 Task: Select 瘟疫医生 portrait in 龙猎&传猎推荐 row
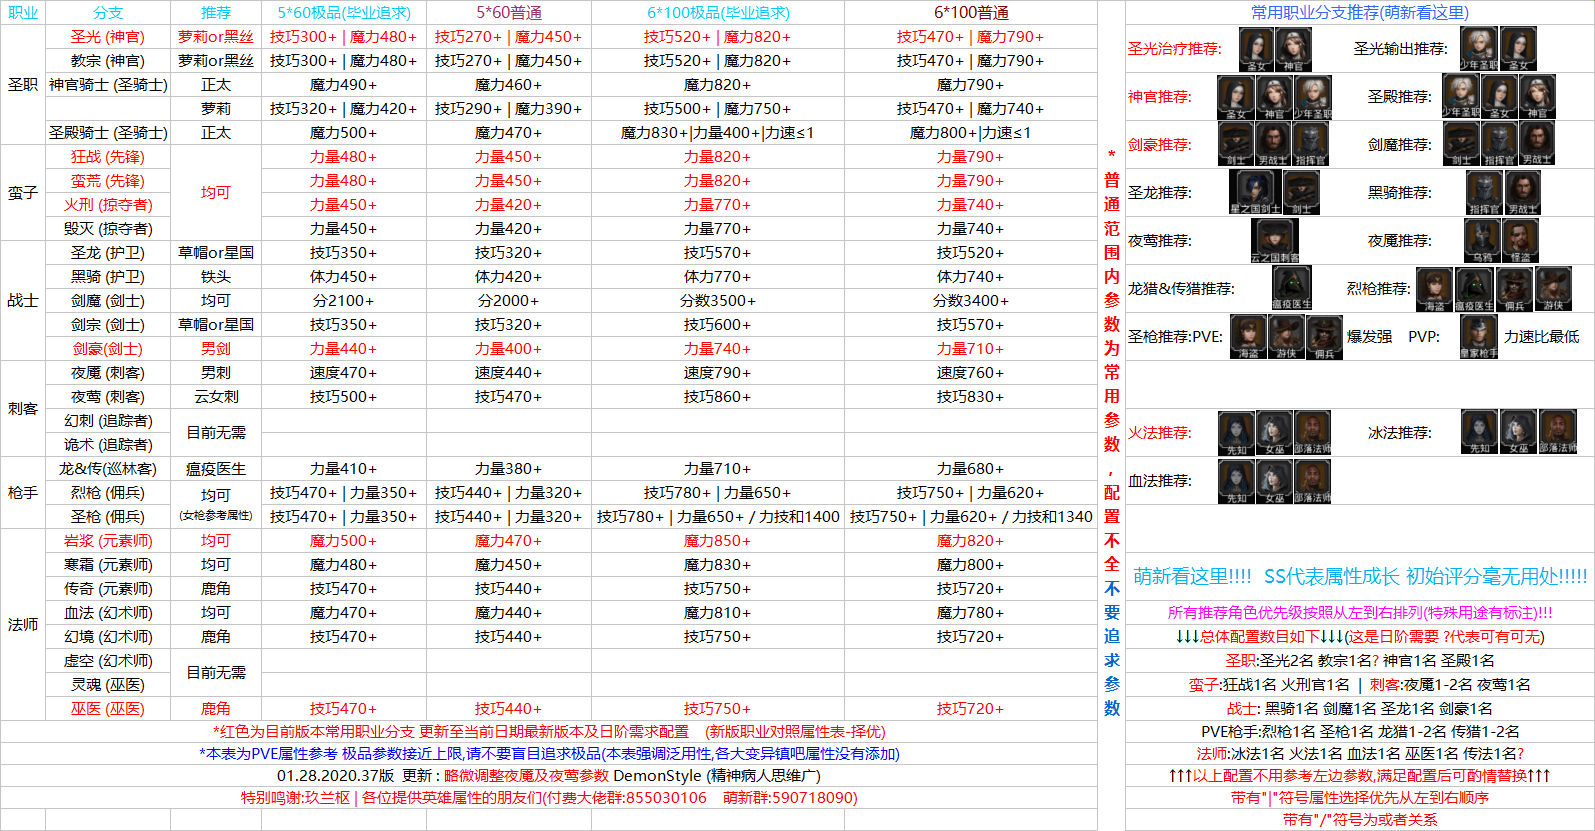(x=1291, y=289)
